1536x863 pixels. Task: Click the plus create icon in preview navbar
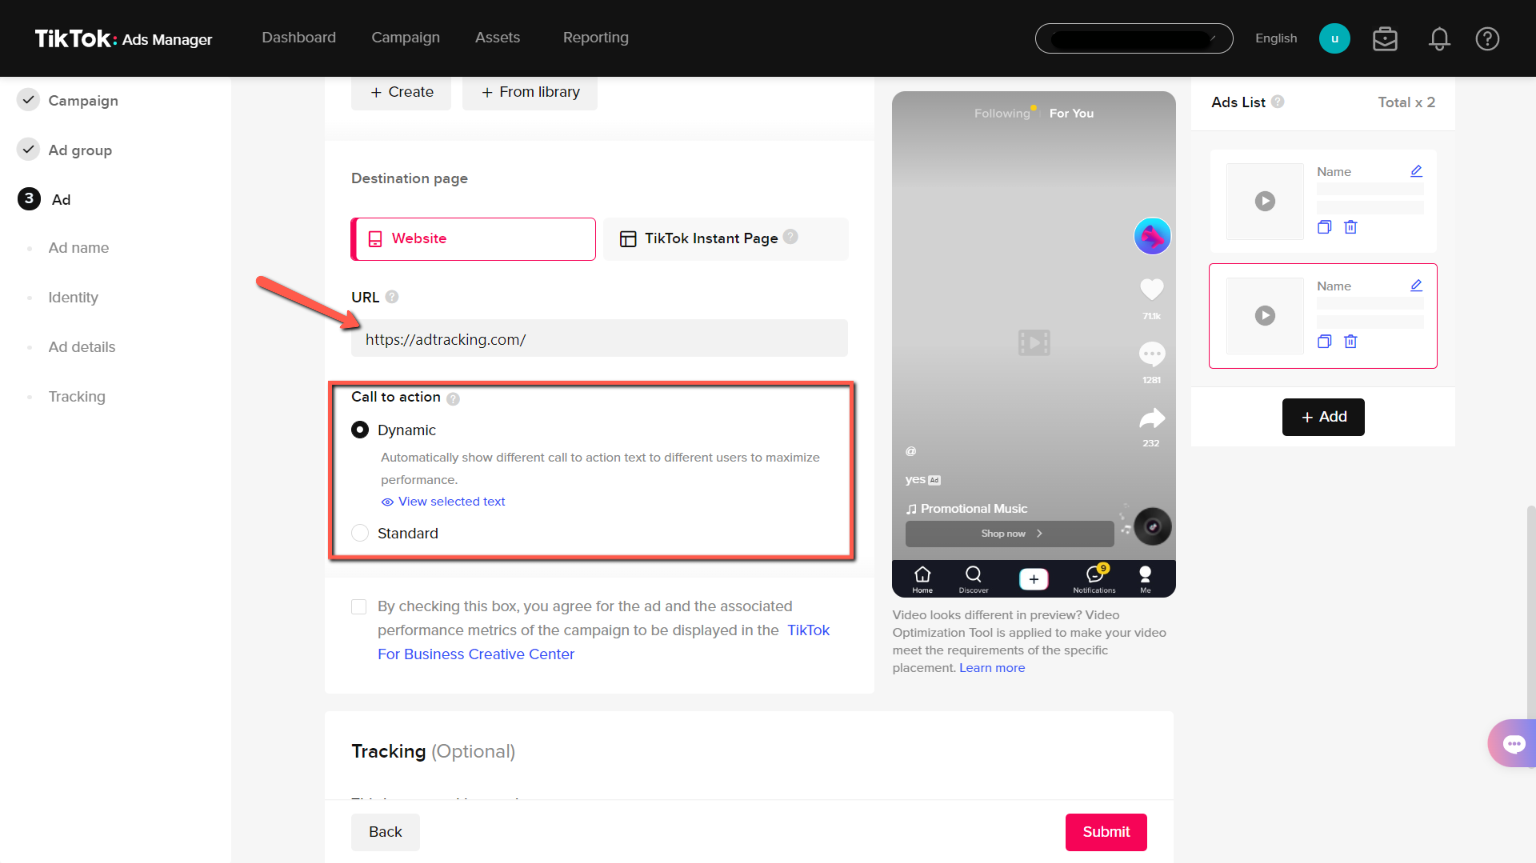pos(1034,579)
